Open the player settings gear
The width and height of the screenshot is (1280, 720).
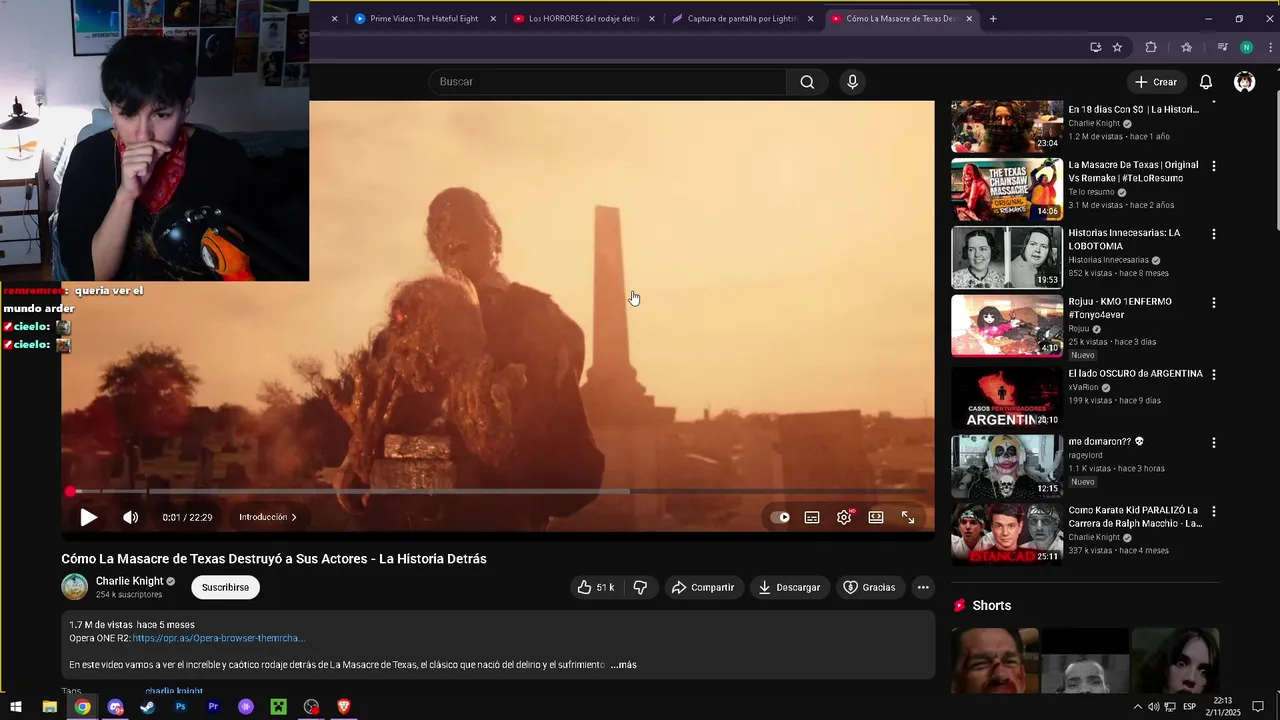tap(844, 517)
